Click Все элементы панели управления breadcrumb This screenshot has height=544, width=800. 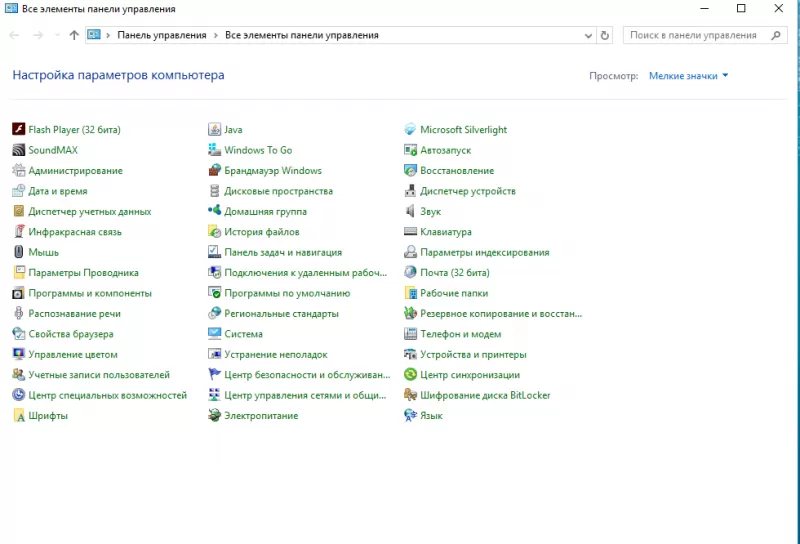tap(302, 35)
